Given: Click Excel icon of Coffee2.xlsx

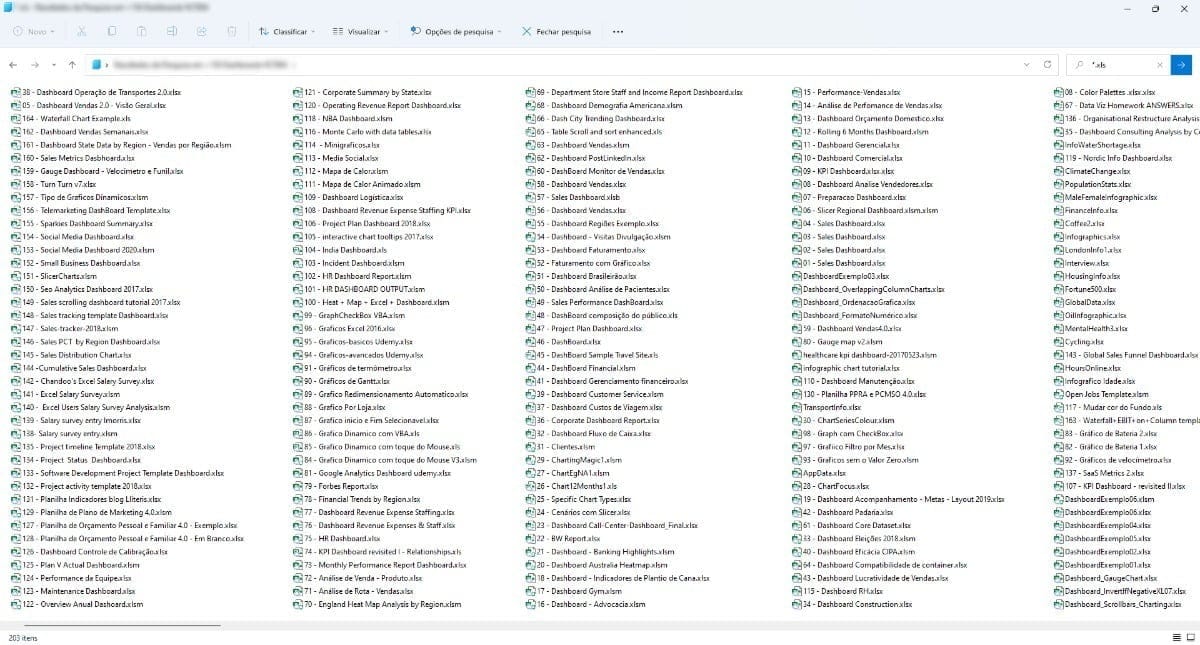Looking at the screenshot, I should coord(1059,224).
